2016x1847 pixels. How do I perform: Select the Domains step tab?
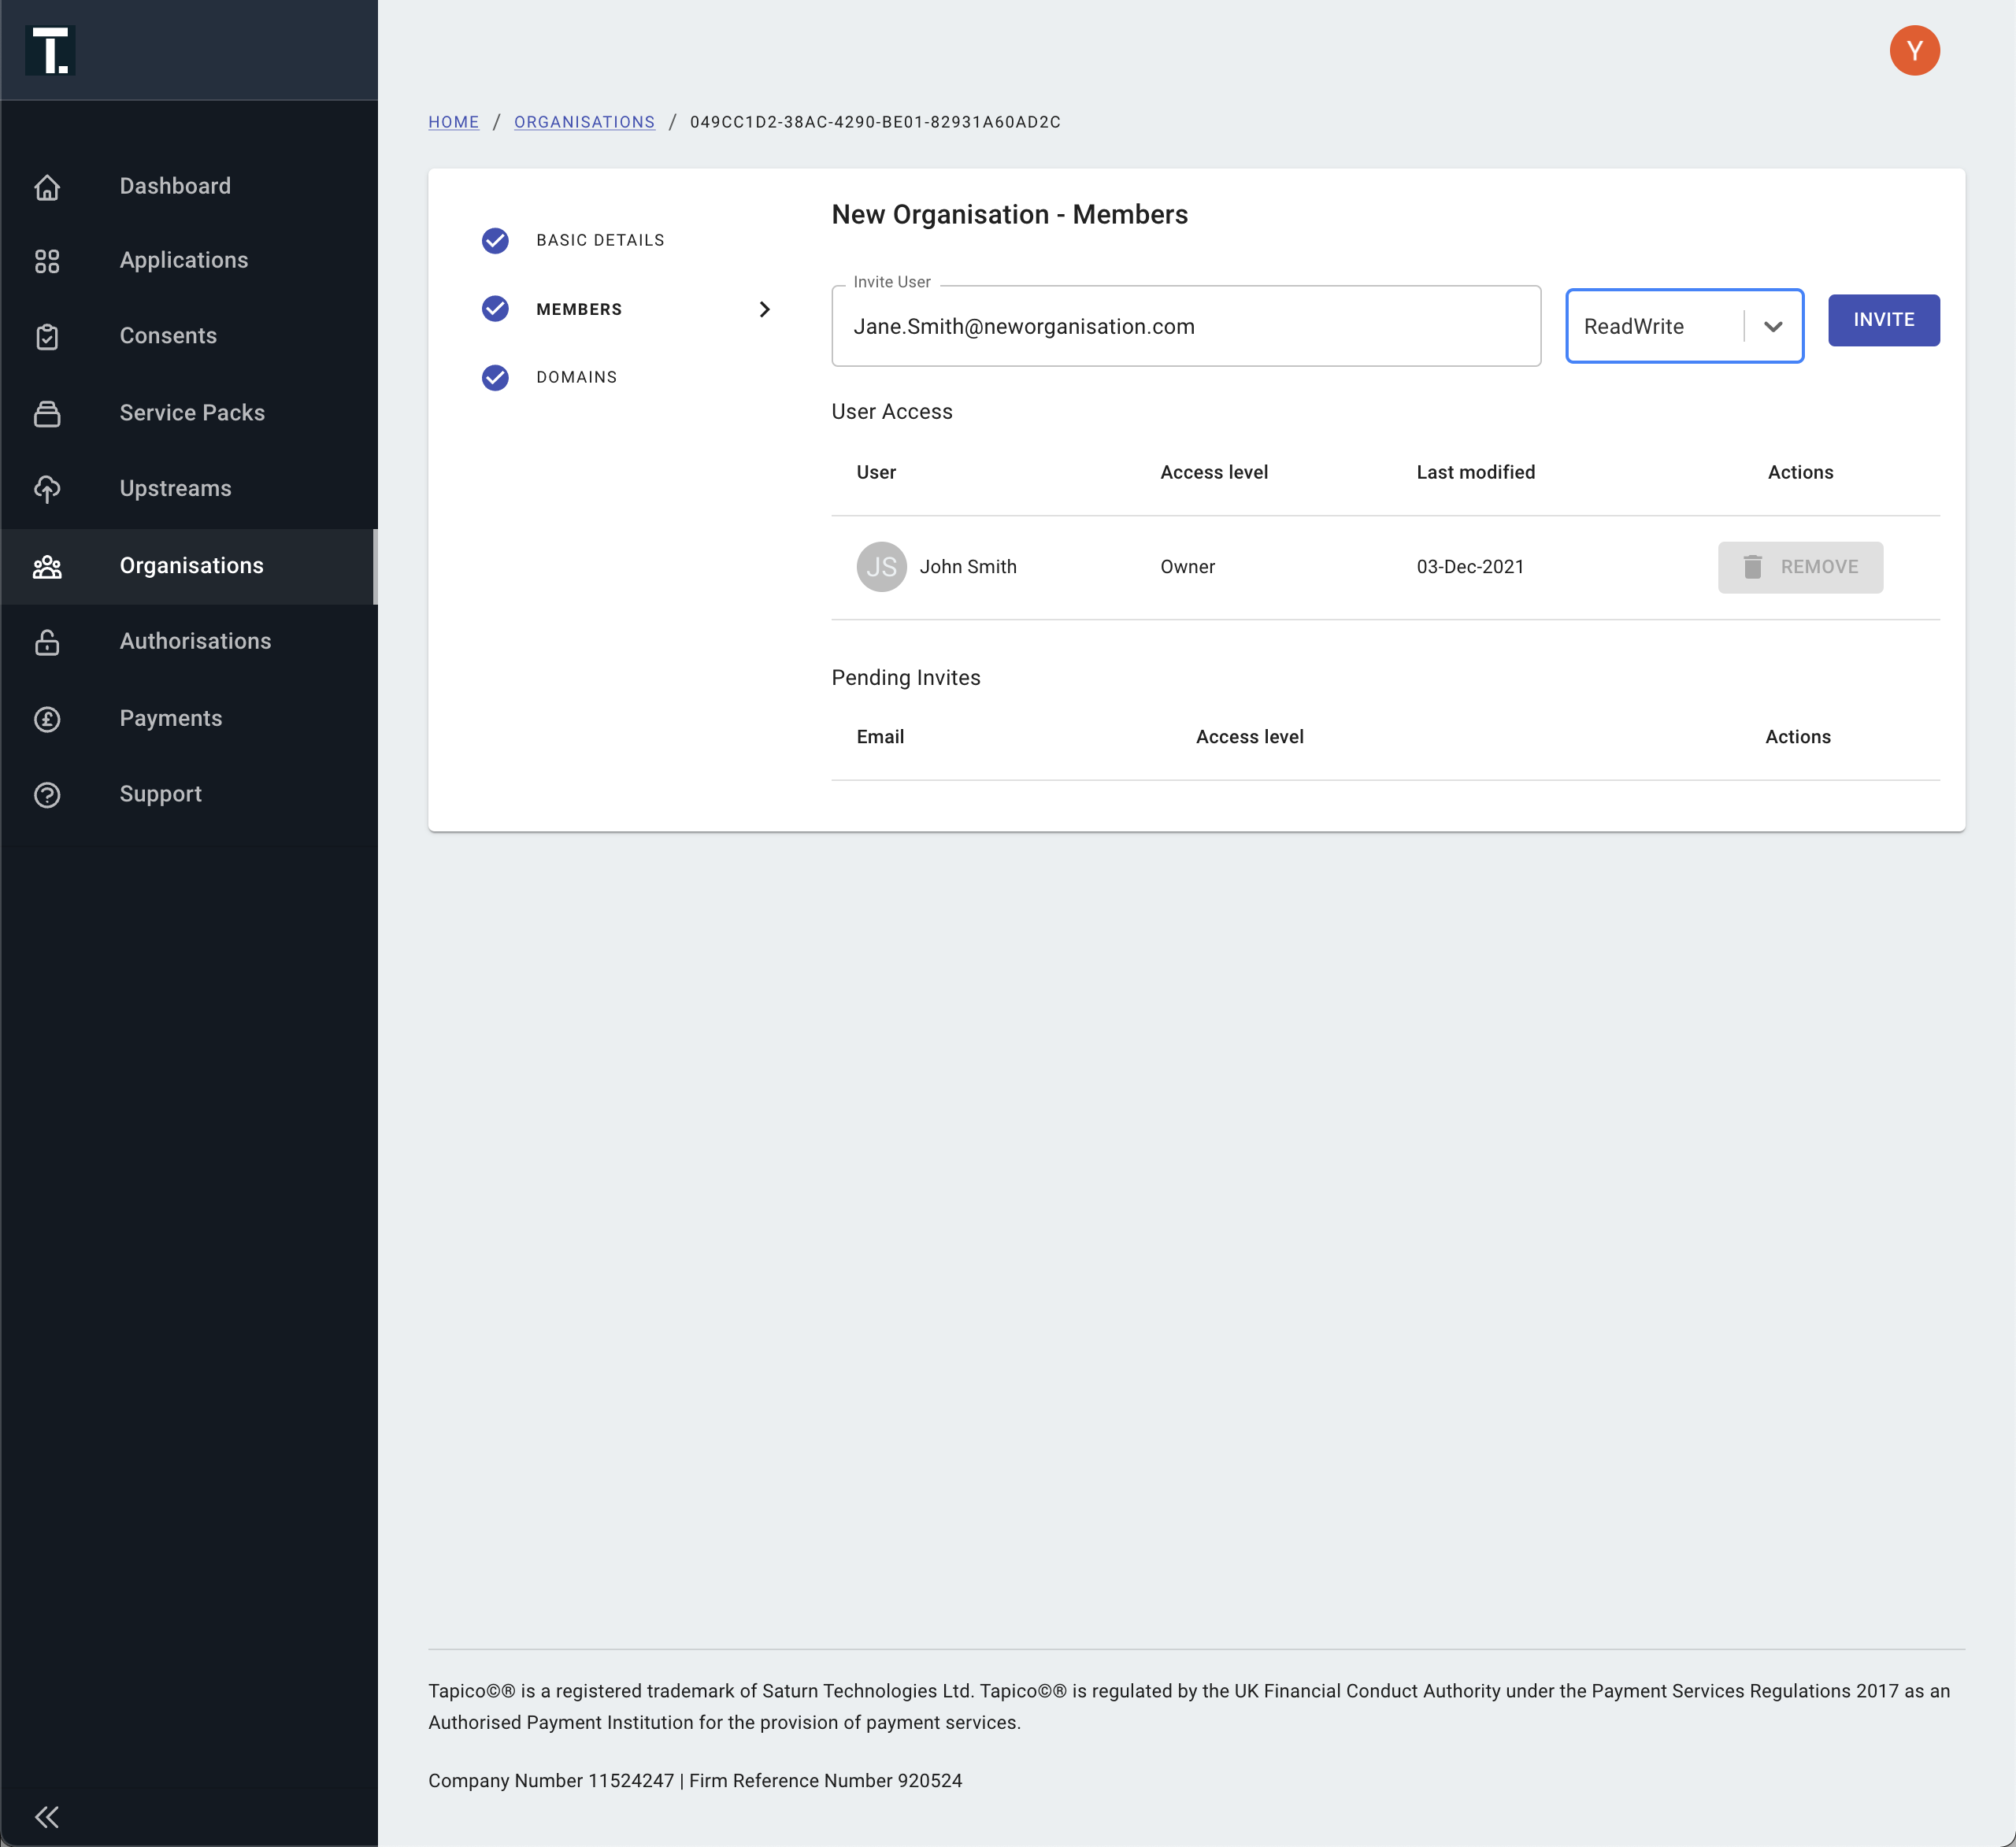[576, 377]
